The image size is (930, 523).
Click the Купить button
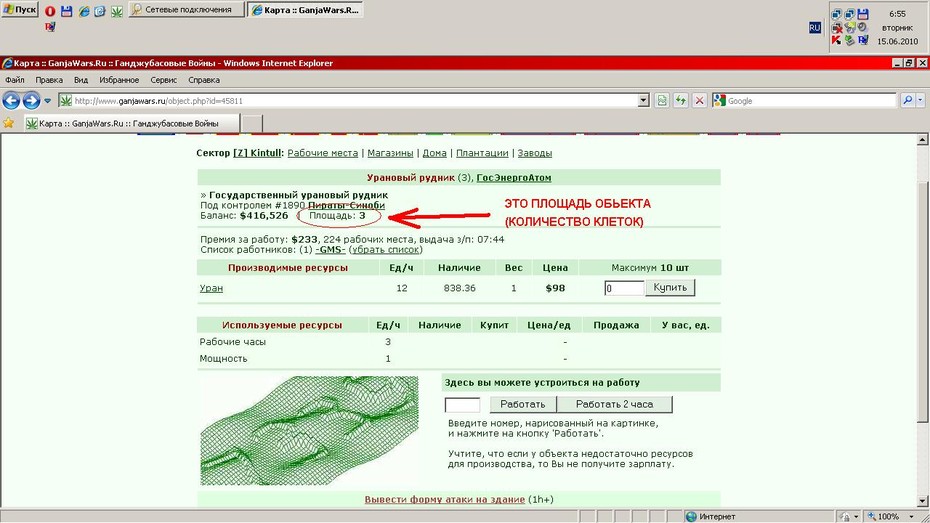click(x=670, y=288)
